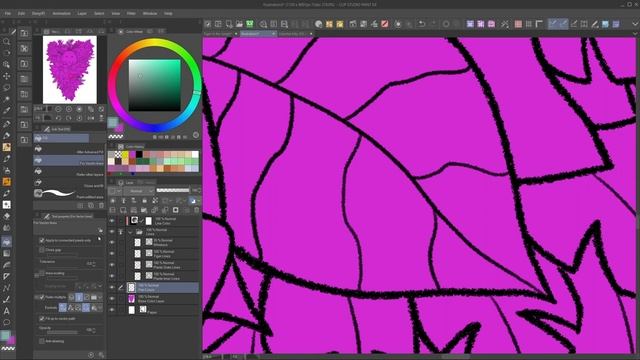Viewport: 640px width, 360px height.
Task: Delete sub tool using trash icon
Action: pos(101,205)
